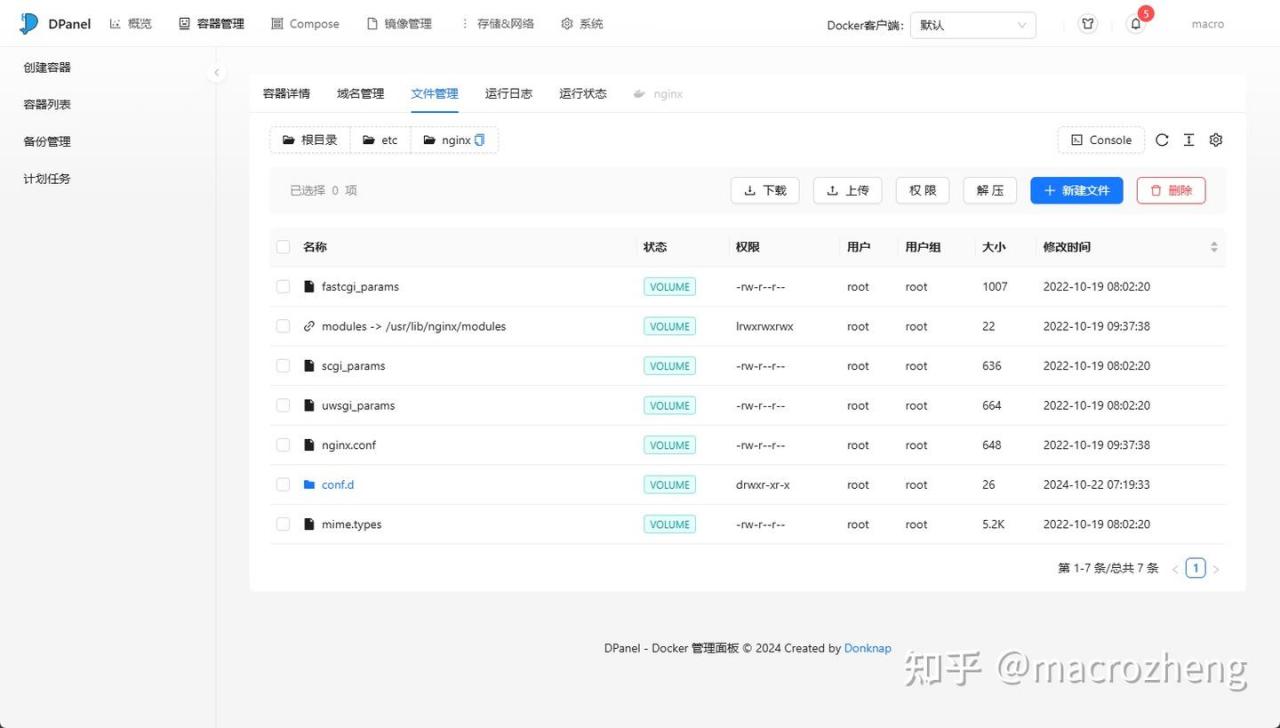Click the 上传 upload button
Viewport: 1280px width, 728px height.
coord(847,190)
